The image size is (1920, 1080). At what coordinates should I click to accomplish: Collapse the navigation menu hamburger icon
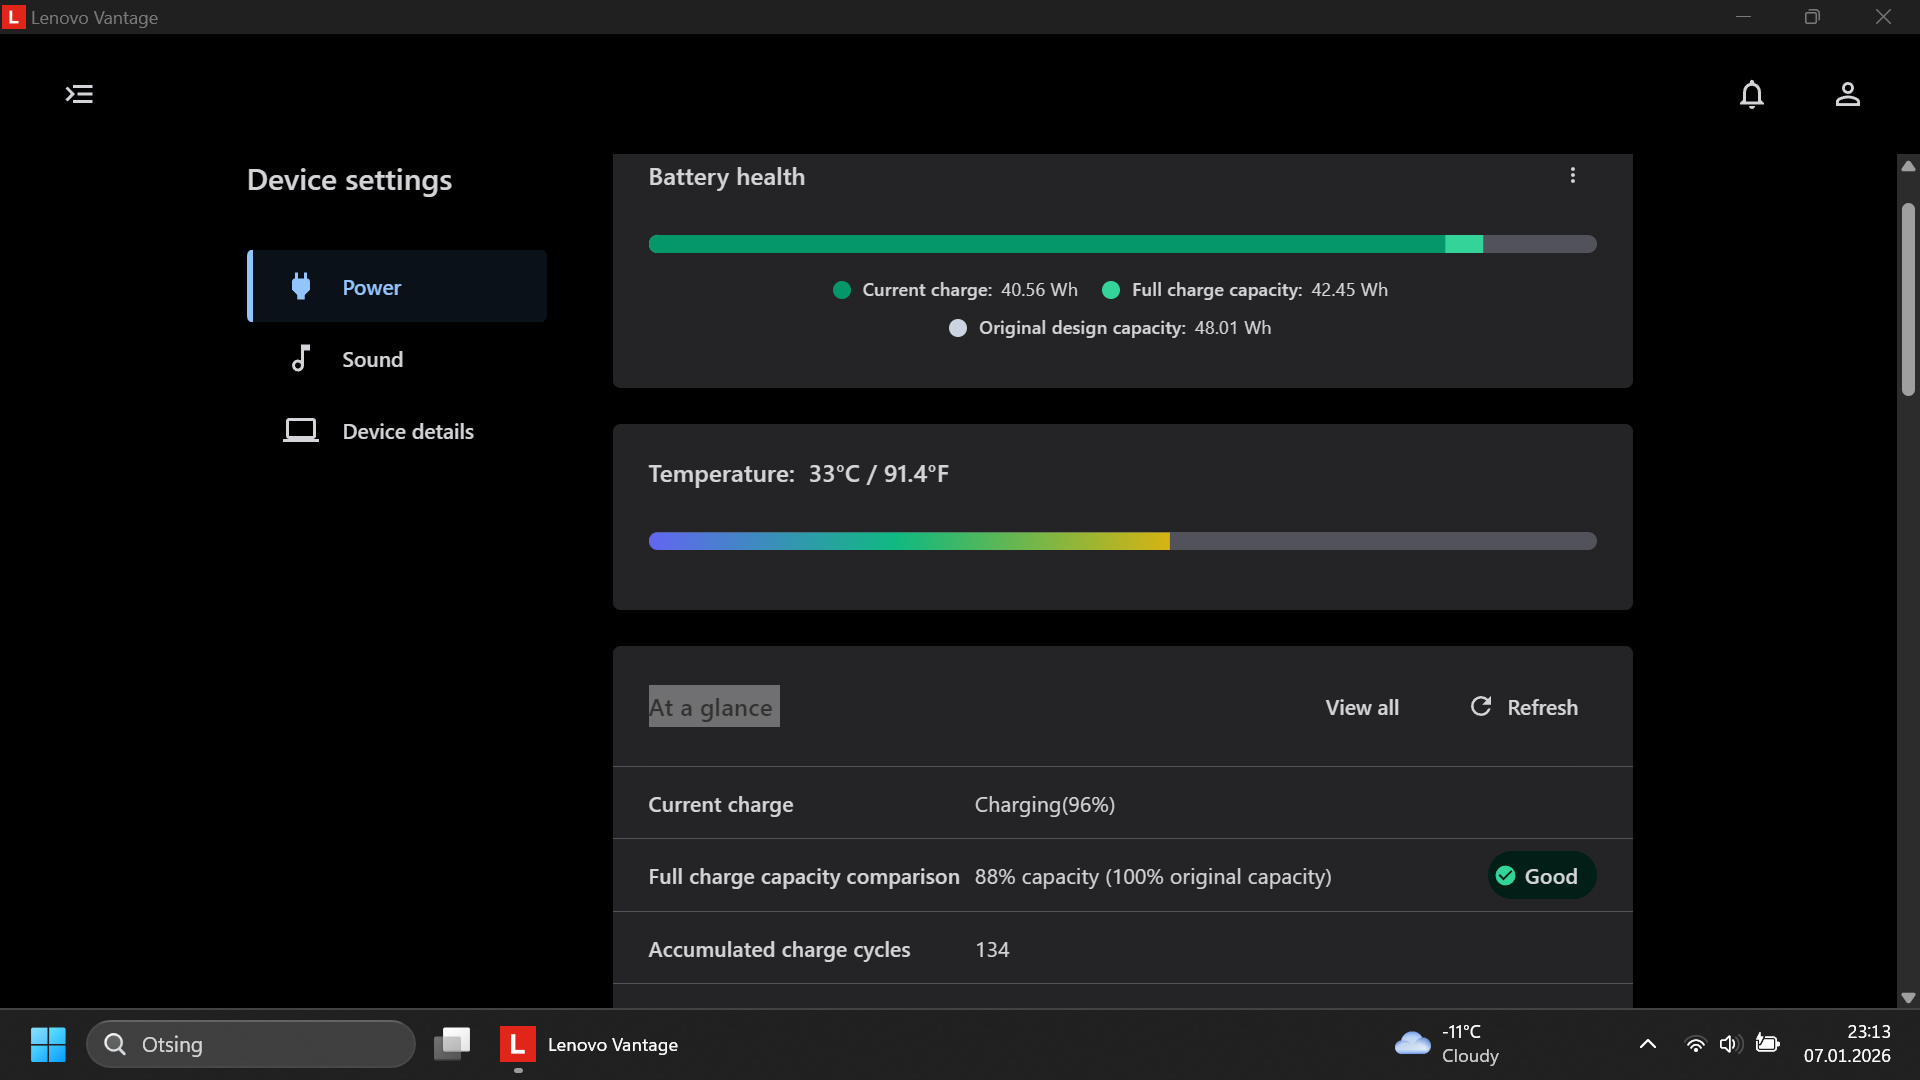click(x=79, y=94)
